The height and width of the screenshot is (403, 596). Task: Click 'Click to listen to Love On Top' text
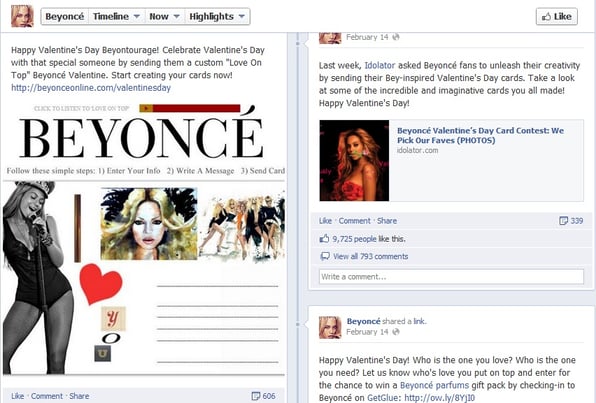tap(82, 108)
